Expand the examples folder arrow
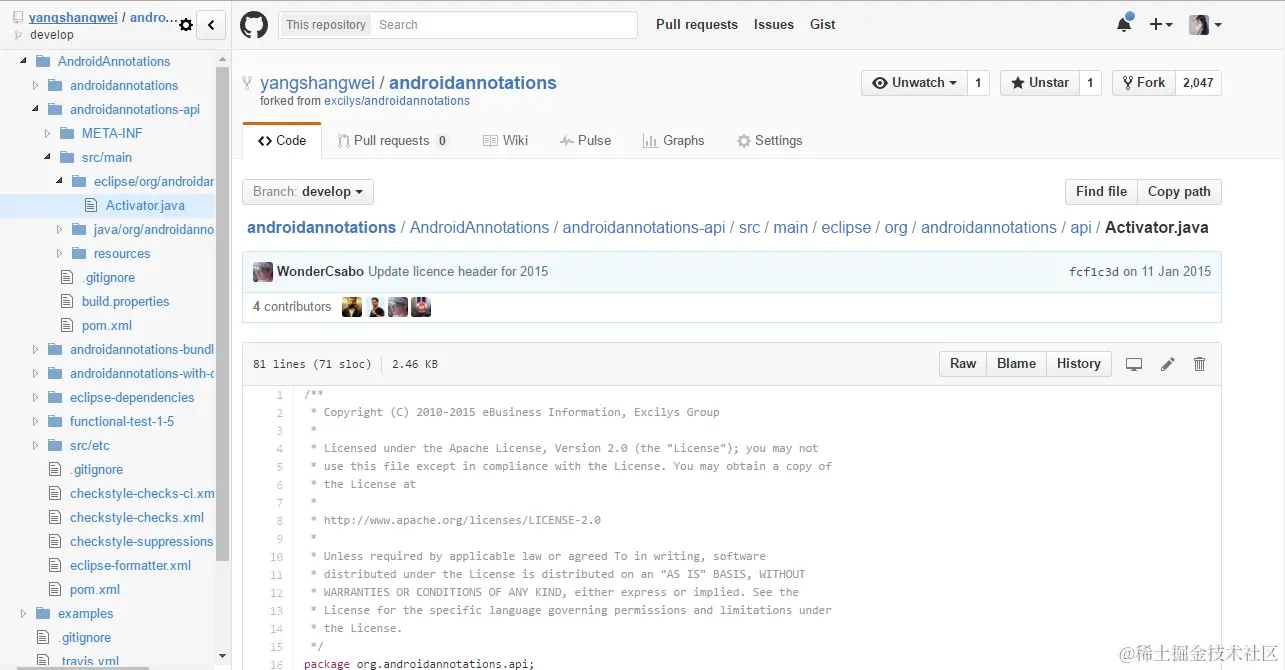Viewport: 1285px width, 670px height. (23, 614)
